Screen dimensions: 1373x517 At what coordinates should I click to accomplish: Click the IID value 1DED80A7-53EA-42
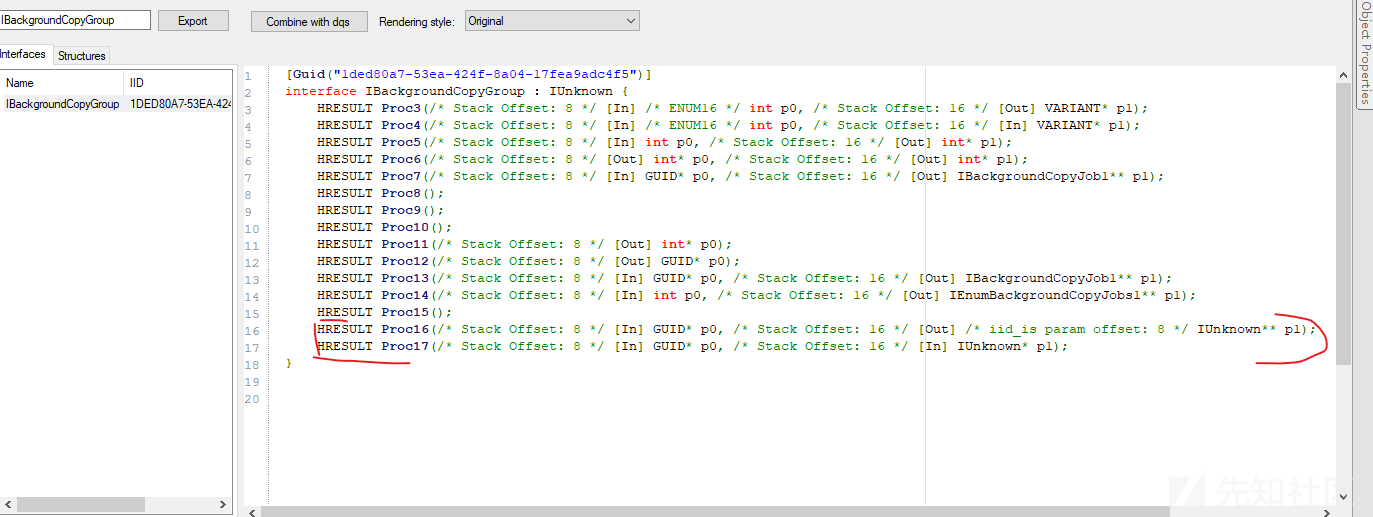coord(180,104)
